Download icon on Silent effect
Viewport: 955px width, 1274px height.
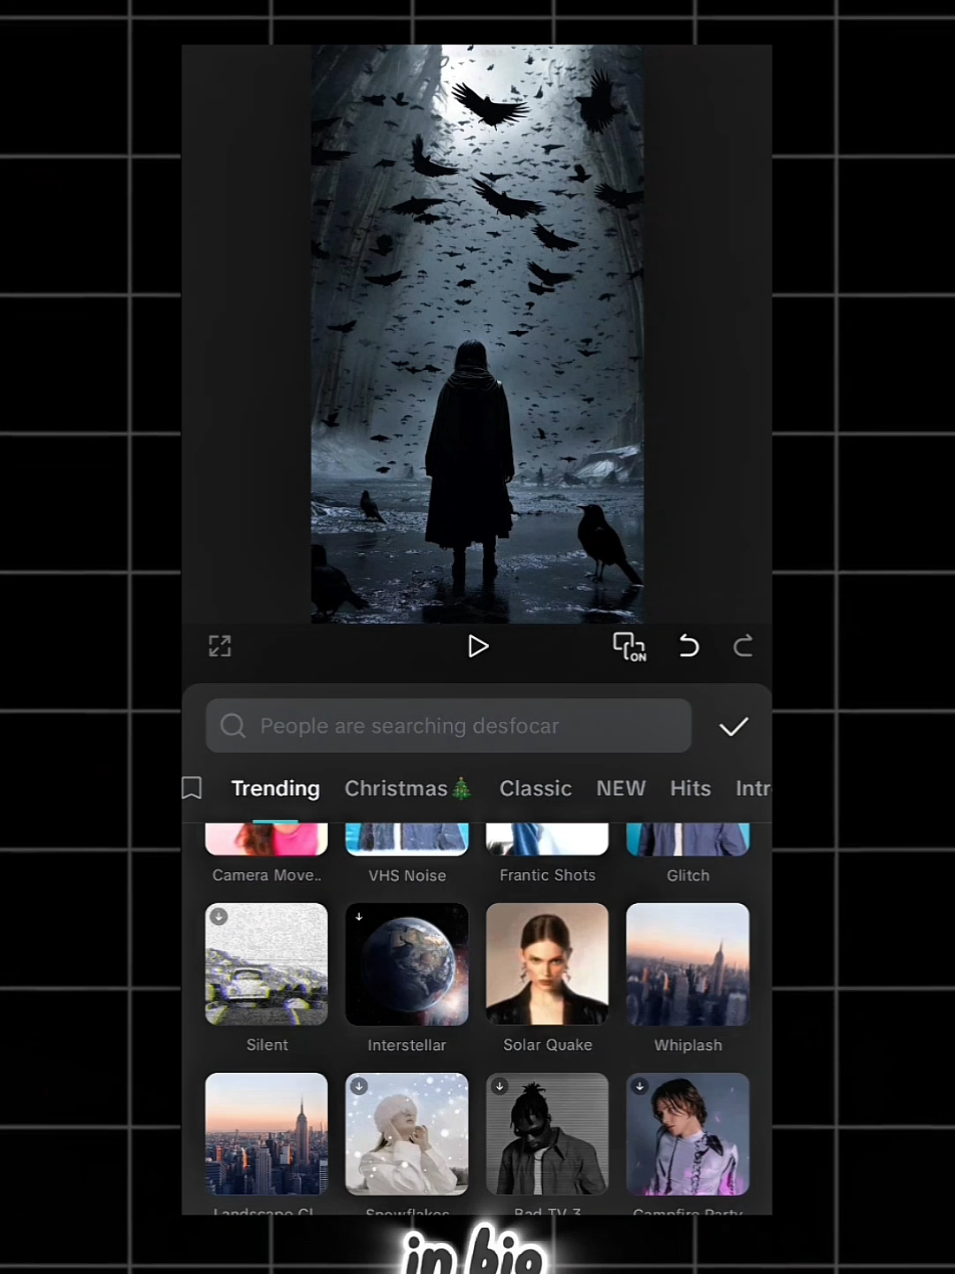(219, 916)
